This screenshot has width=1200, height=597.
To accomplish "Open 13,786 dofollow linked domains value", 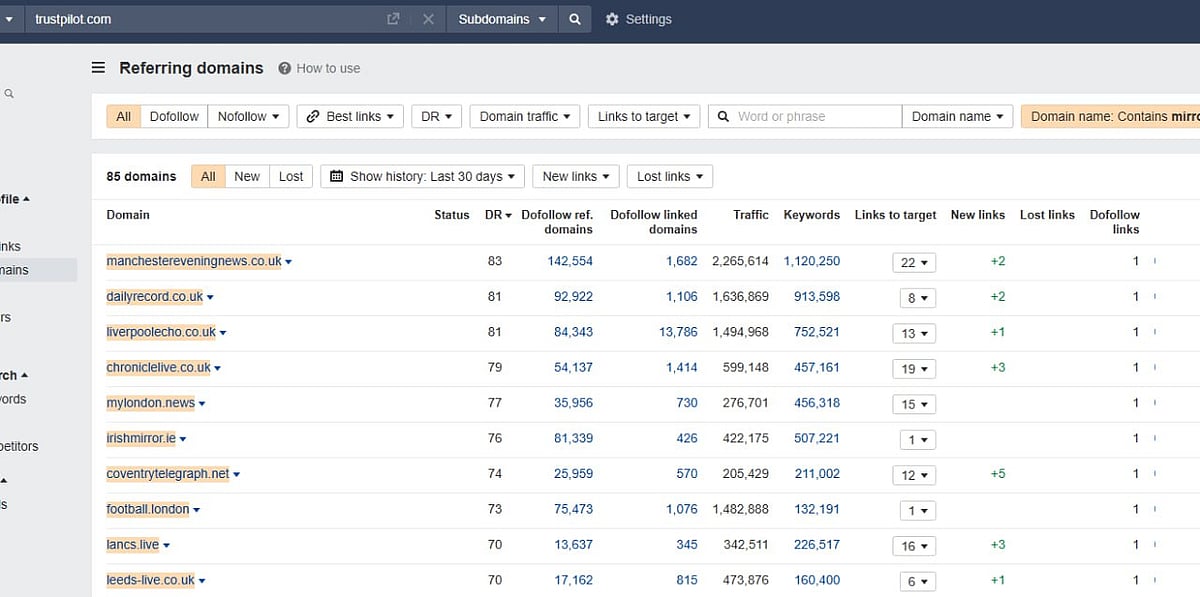I will click(x=678, y=332).
